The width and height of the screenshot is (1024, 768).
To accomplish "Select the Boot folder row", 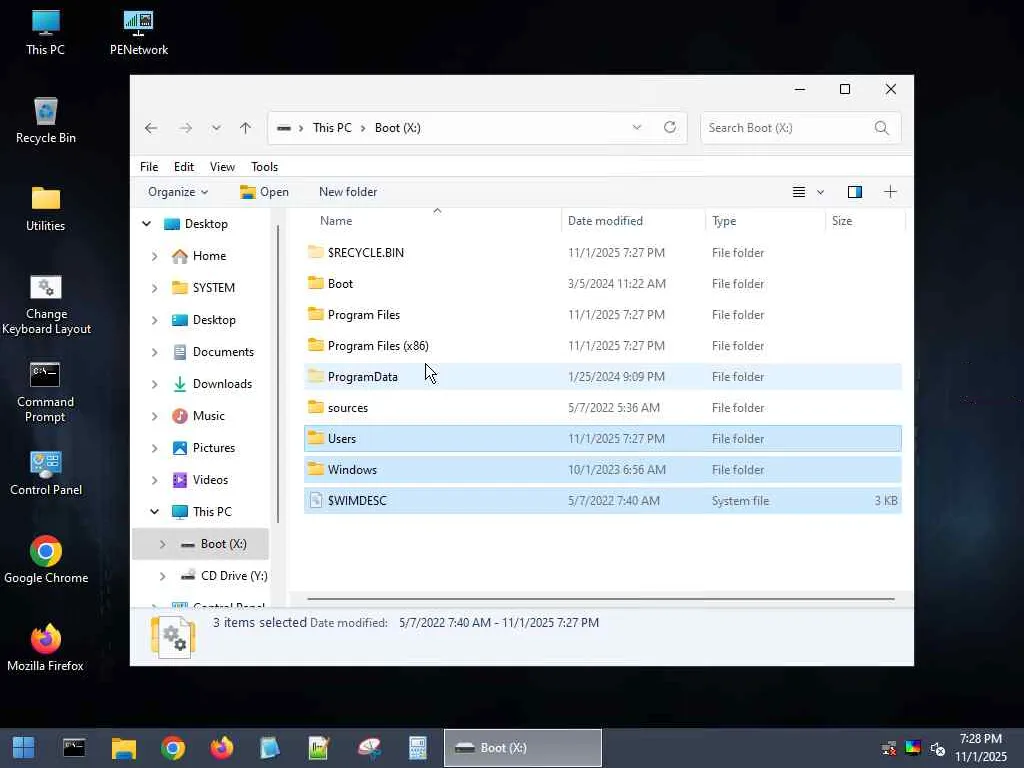I will pyautogui.click(x=603, y=283).
